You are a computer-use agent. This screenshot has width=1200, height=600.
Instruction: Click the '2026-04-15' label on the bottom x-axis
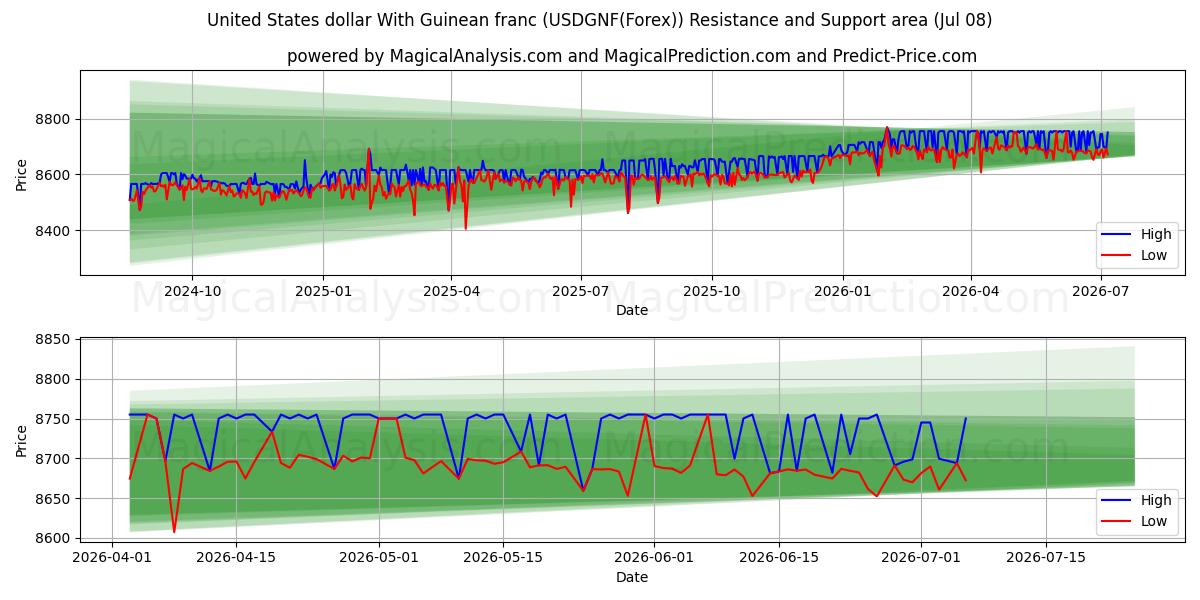pyautogui.click(x=236, y=558)
